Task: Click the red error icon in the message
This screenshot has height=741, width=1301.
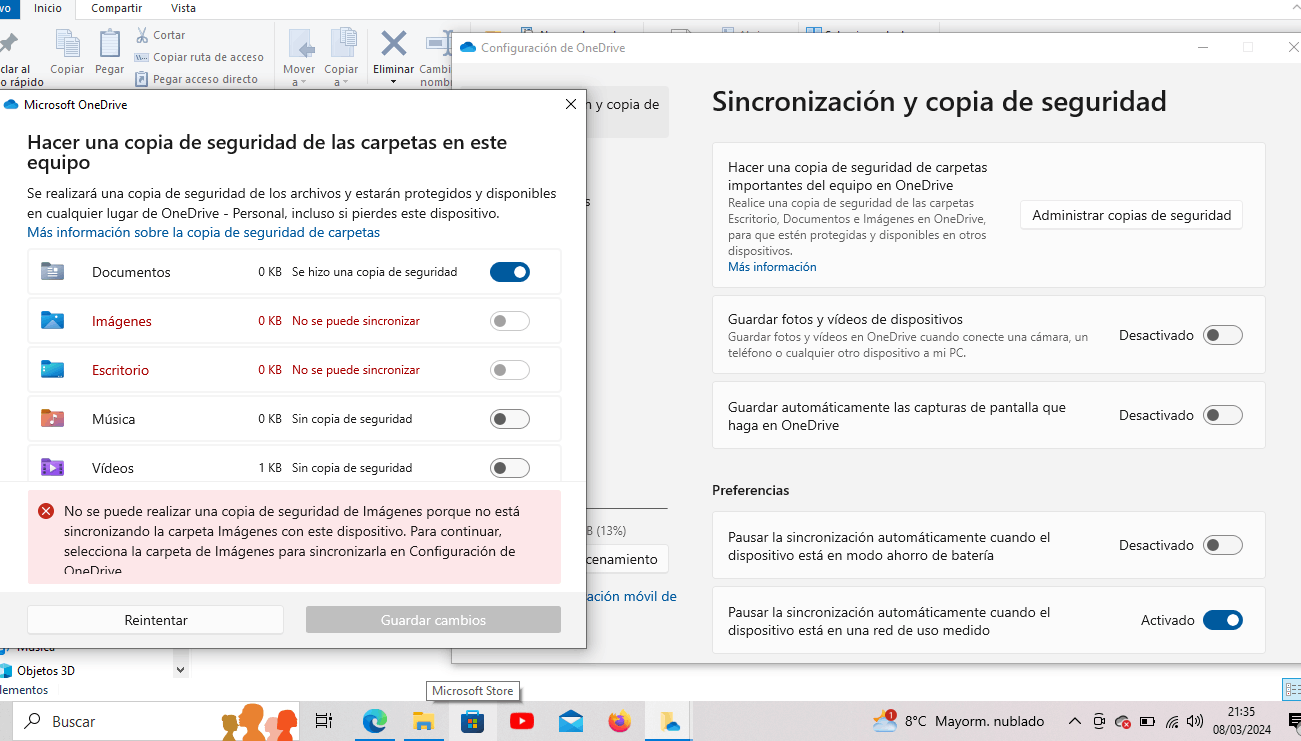Action: pos(46,511)
